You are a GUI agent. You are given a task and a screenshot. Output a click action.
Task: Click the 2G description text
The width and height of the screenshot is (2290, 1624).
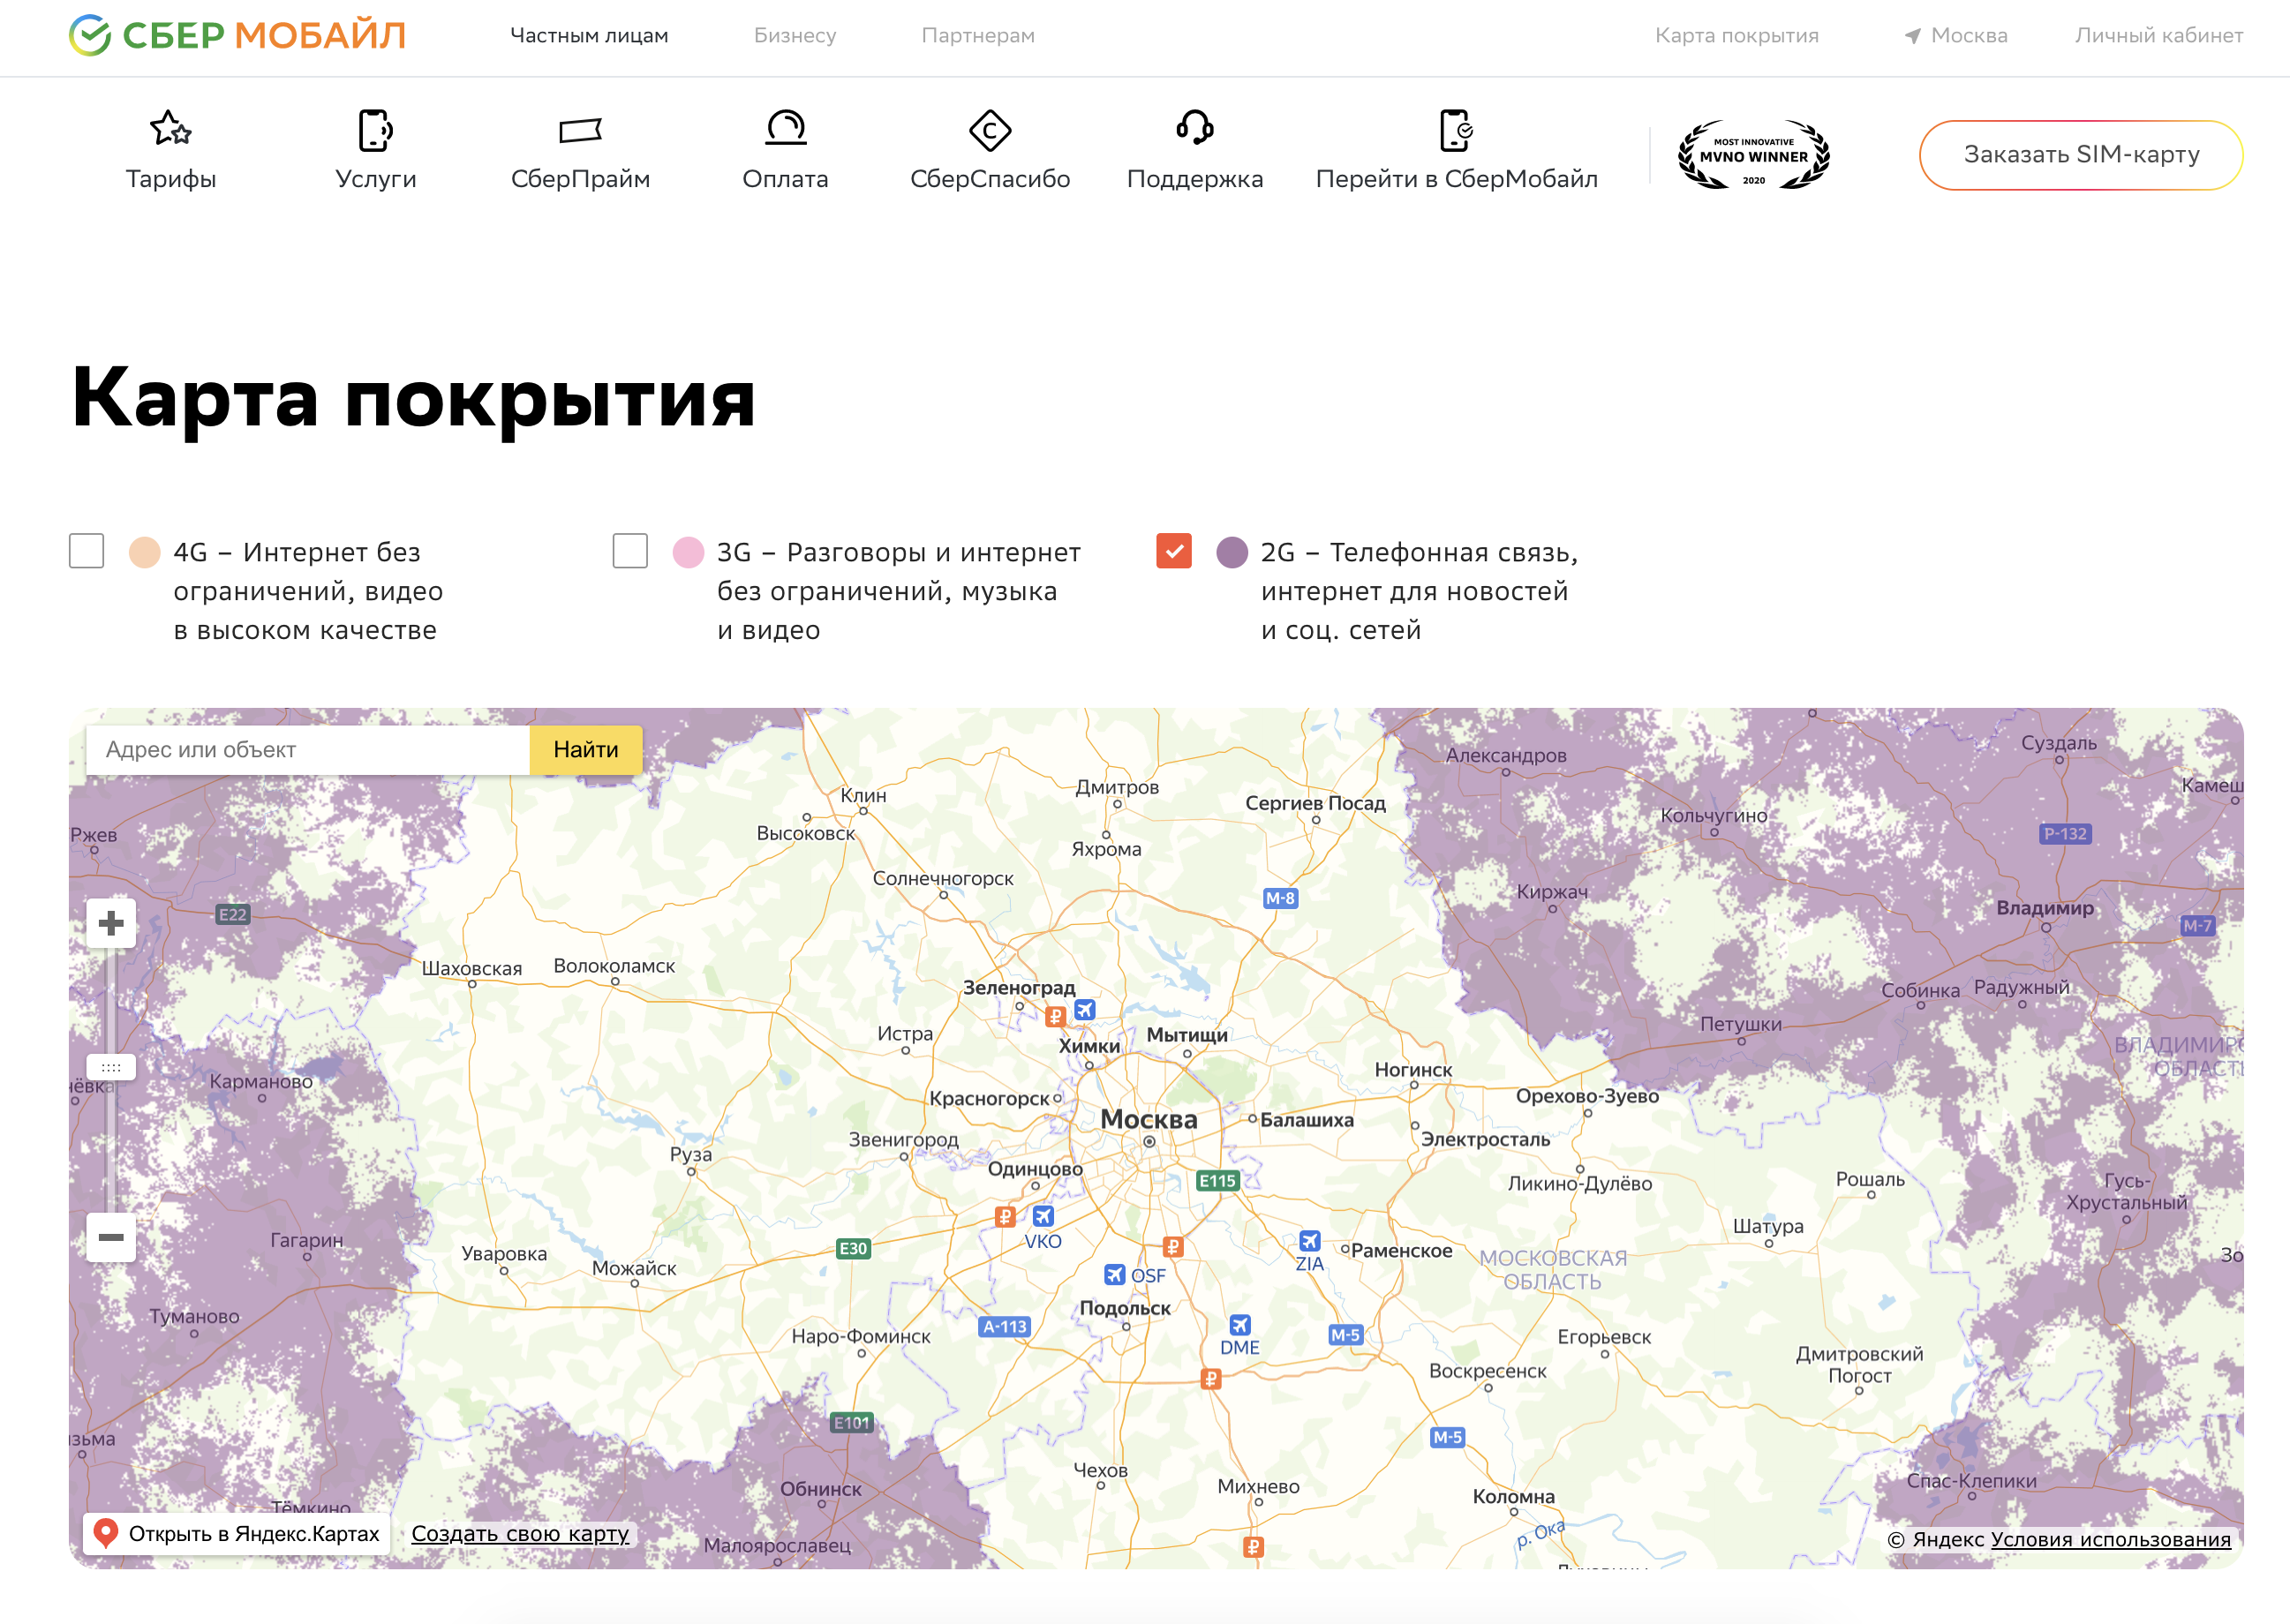(x=1419, y=591)
